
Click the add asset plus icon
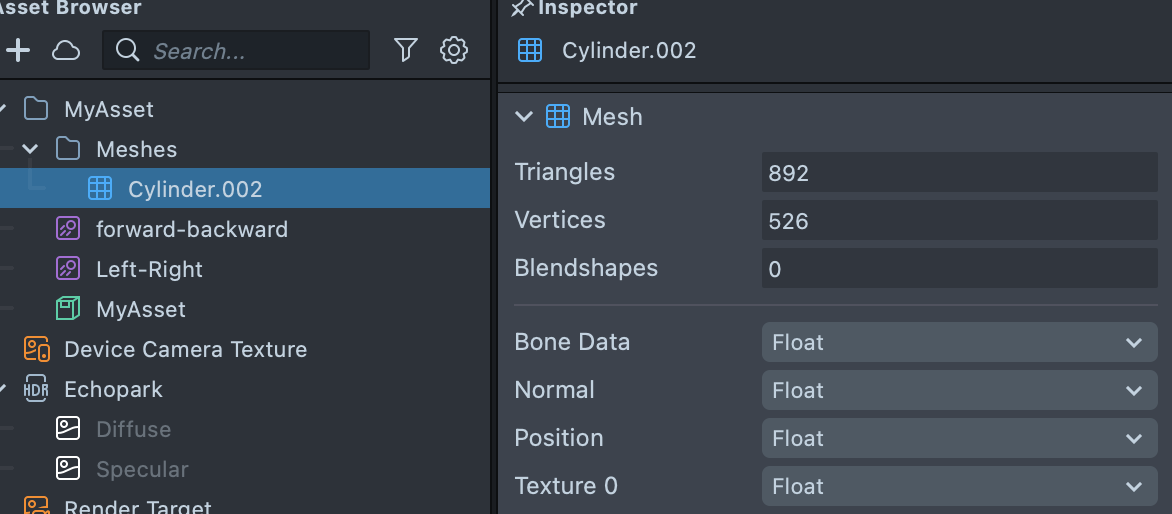pyautogui.click(x=18, y=50)
